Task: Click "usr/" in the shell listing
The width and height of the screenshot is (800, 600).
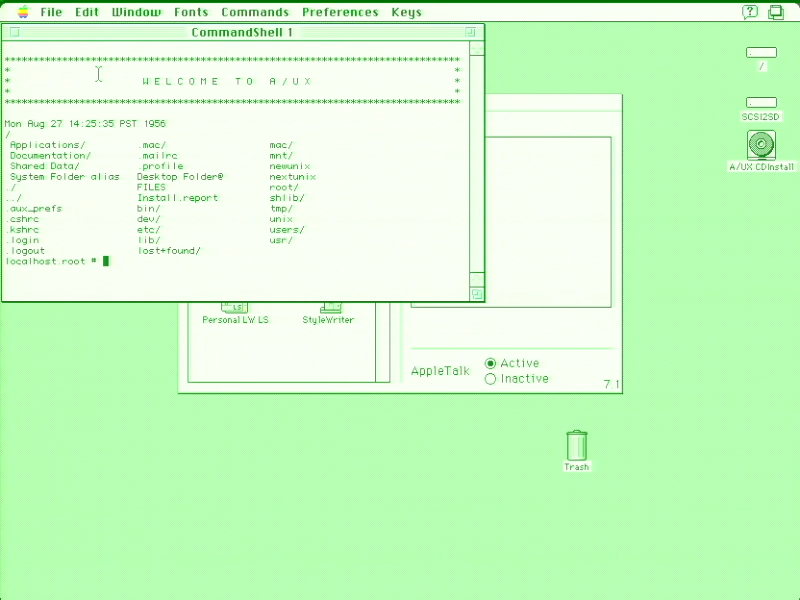Action: click(x=281, y=240)
